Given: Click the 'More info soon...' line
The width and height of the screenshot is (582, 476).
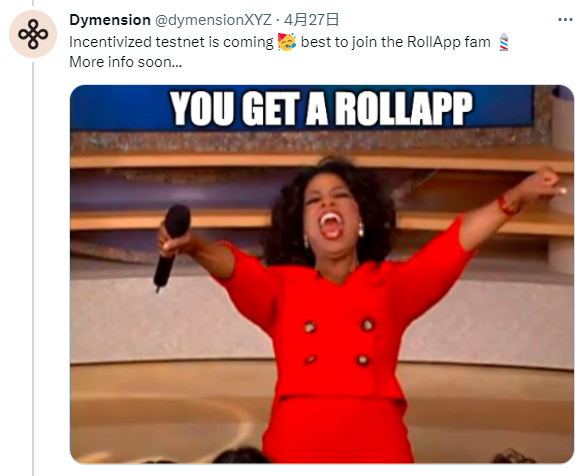Looking at the screenshot, I should 125,62.
